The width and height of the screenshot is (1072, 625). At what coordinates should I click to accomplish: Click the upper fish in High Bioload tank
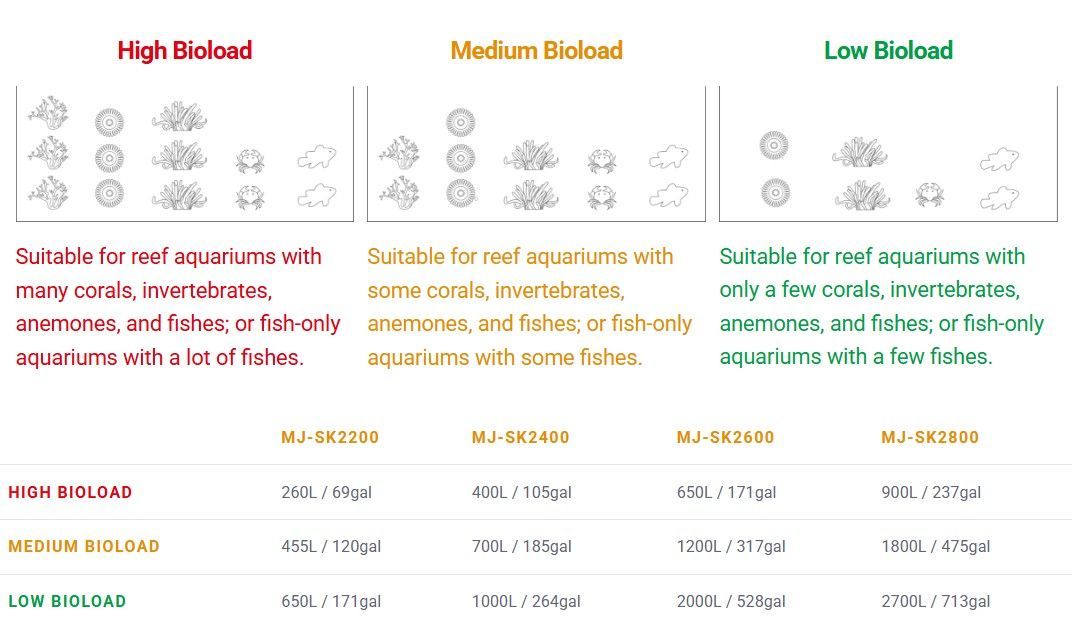pyautogui.click(x=316, y=157)
